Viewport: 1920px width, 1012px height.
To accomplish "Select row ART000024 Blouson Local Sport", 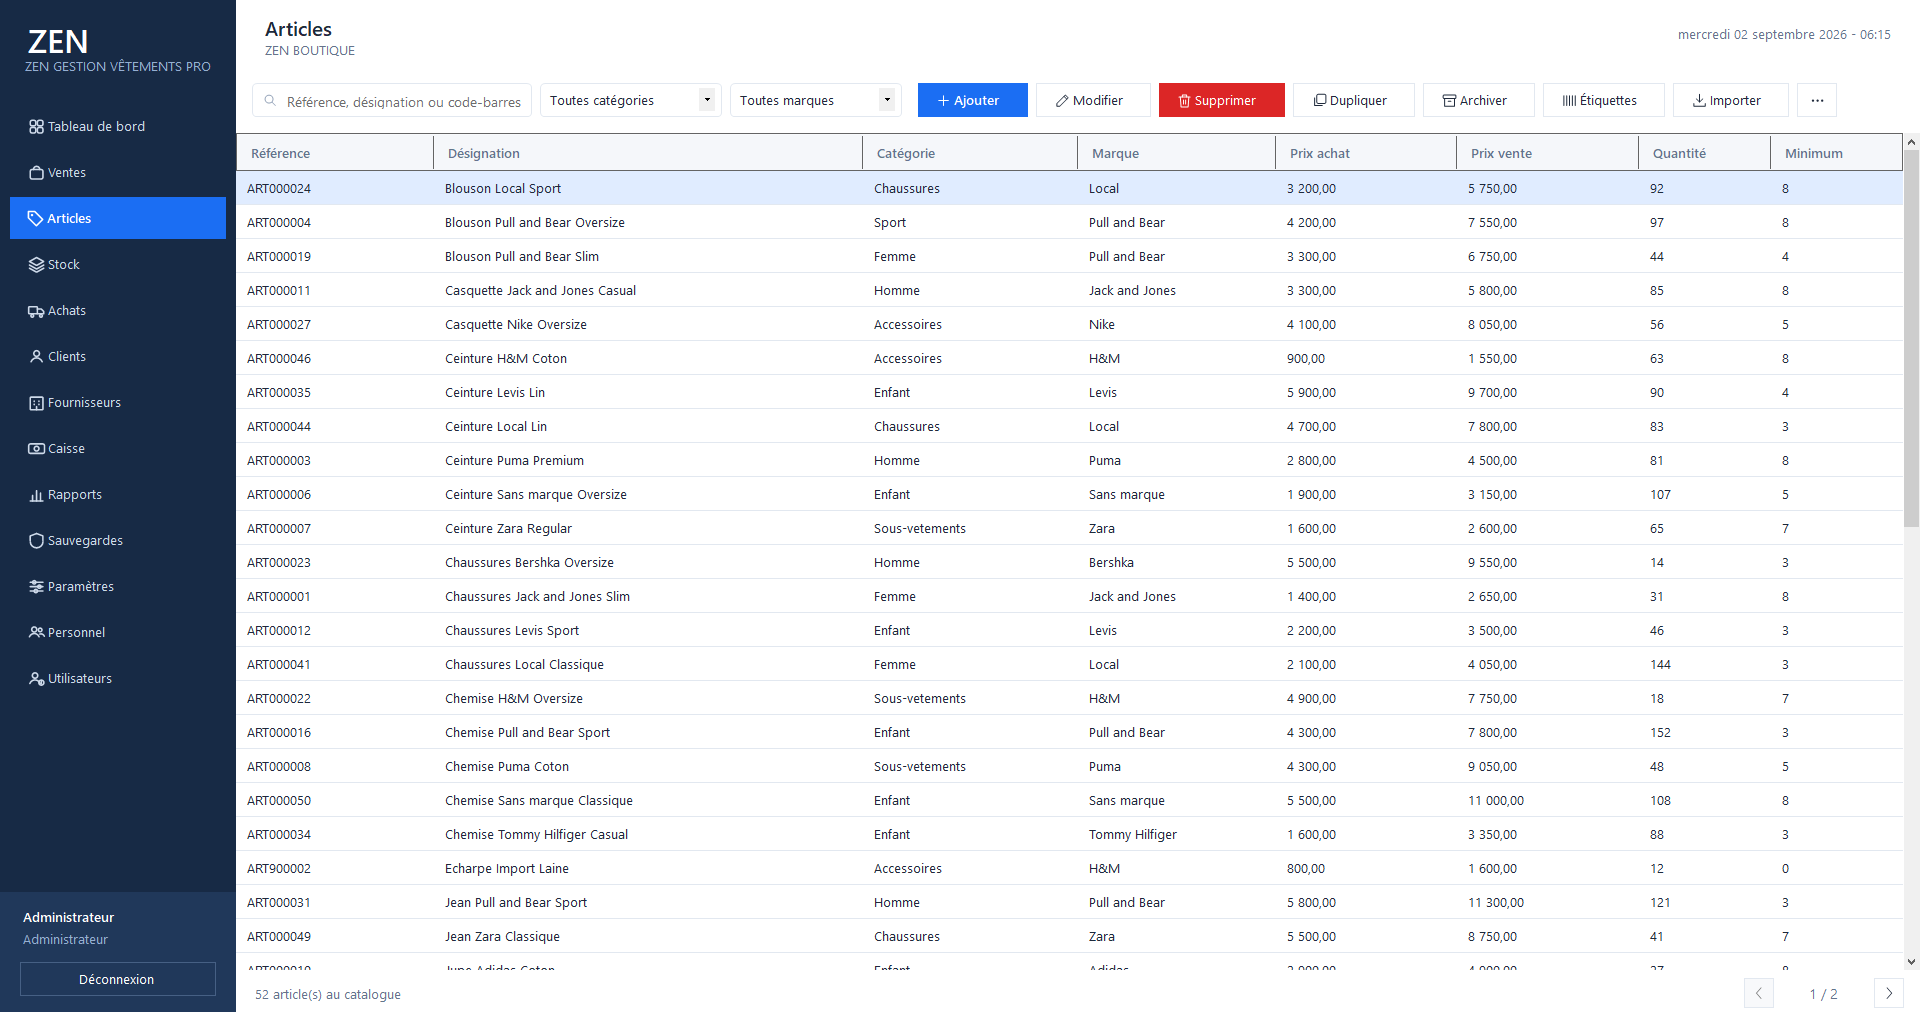I will 1070,188.
